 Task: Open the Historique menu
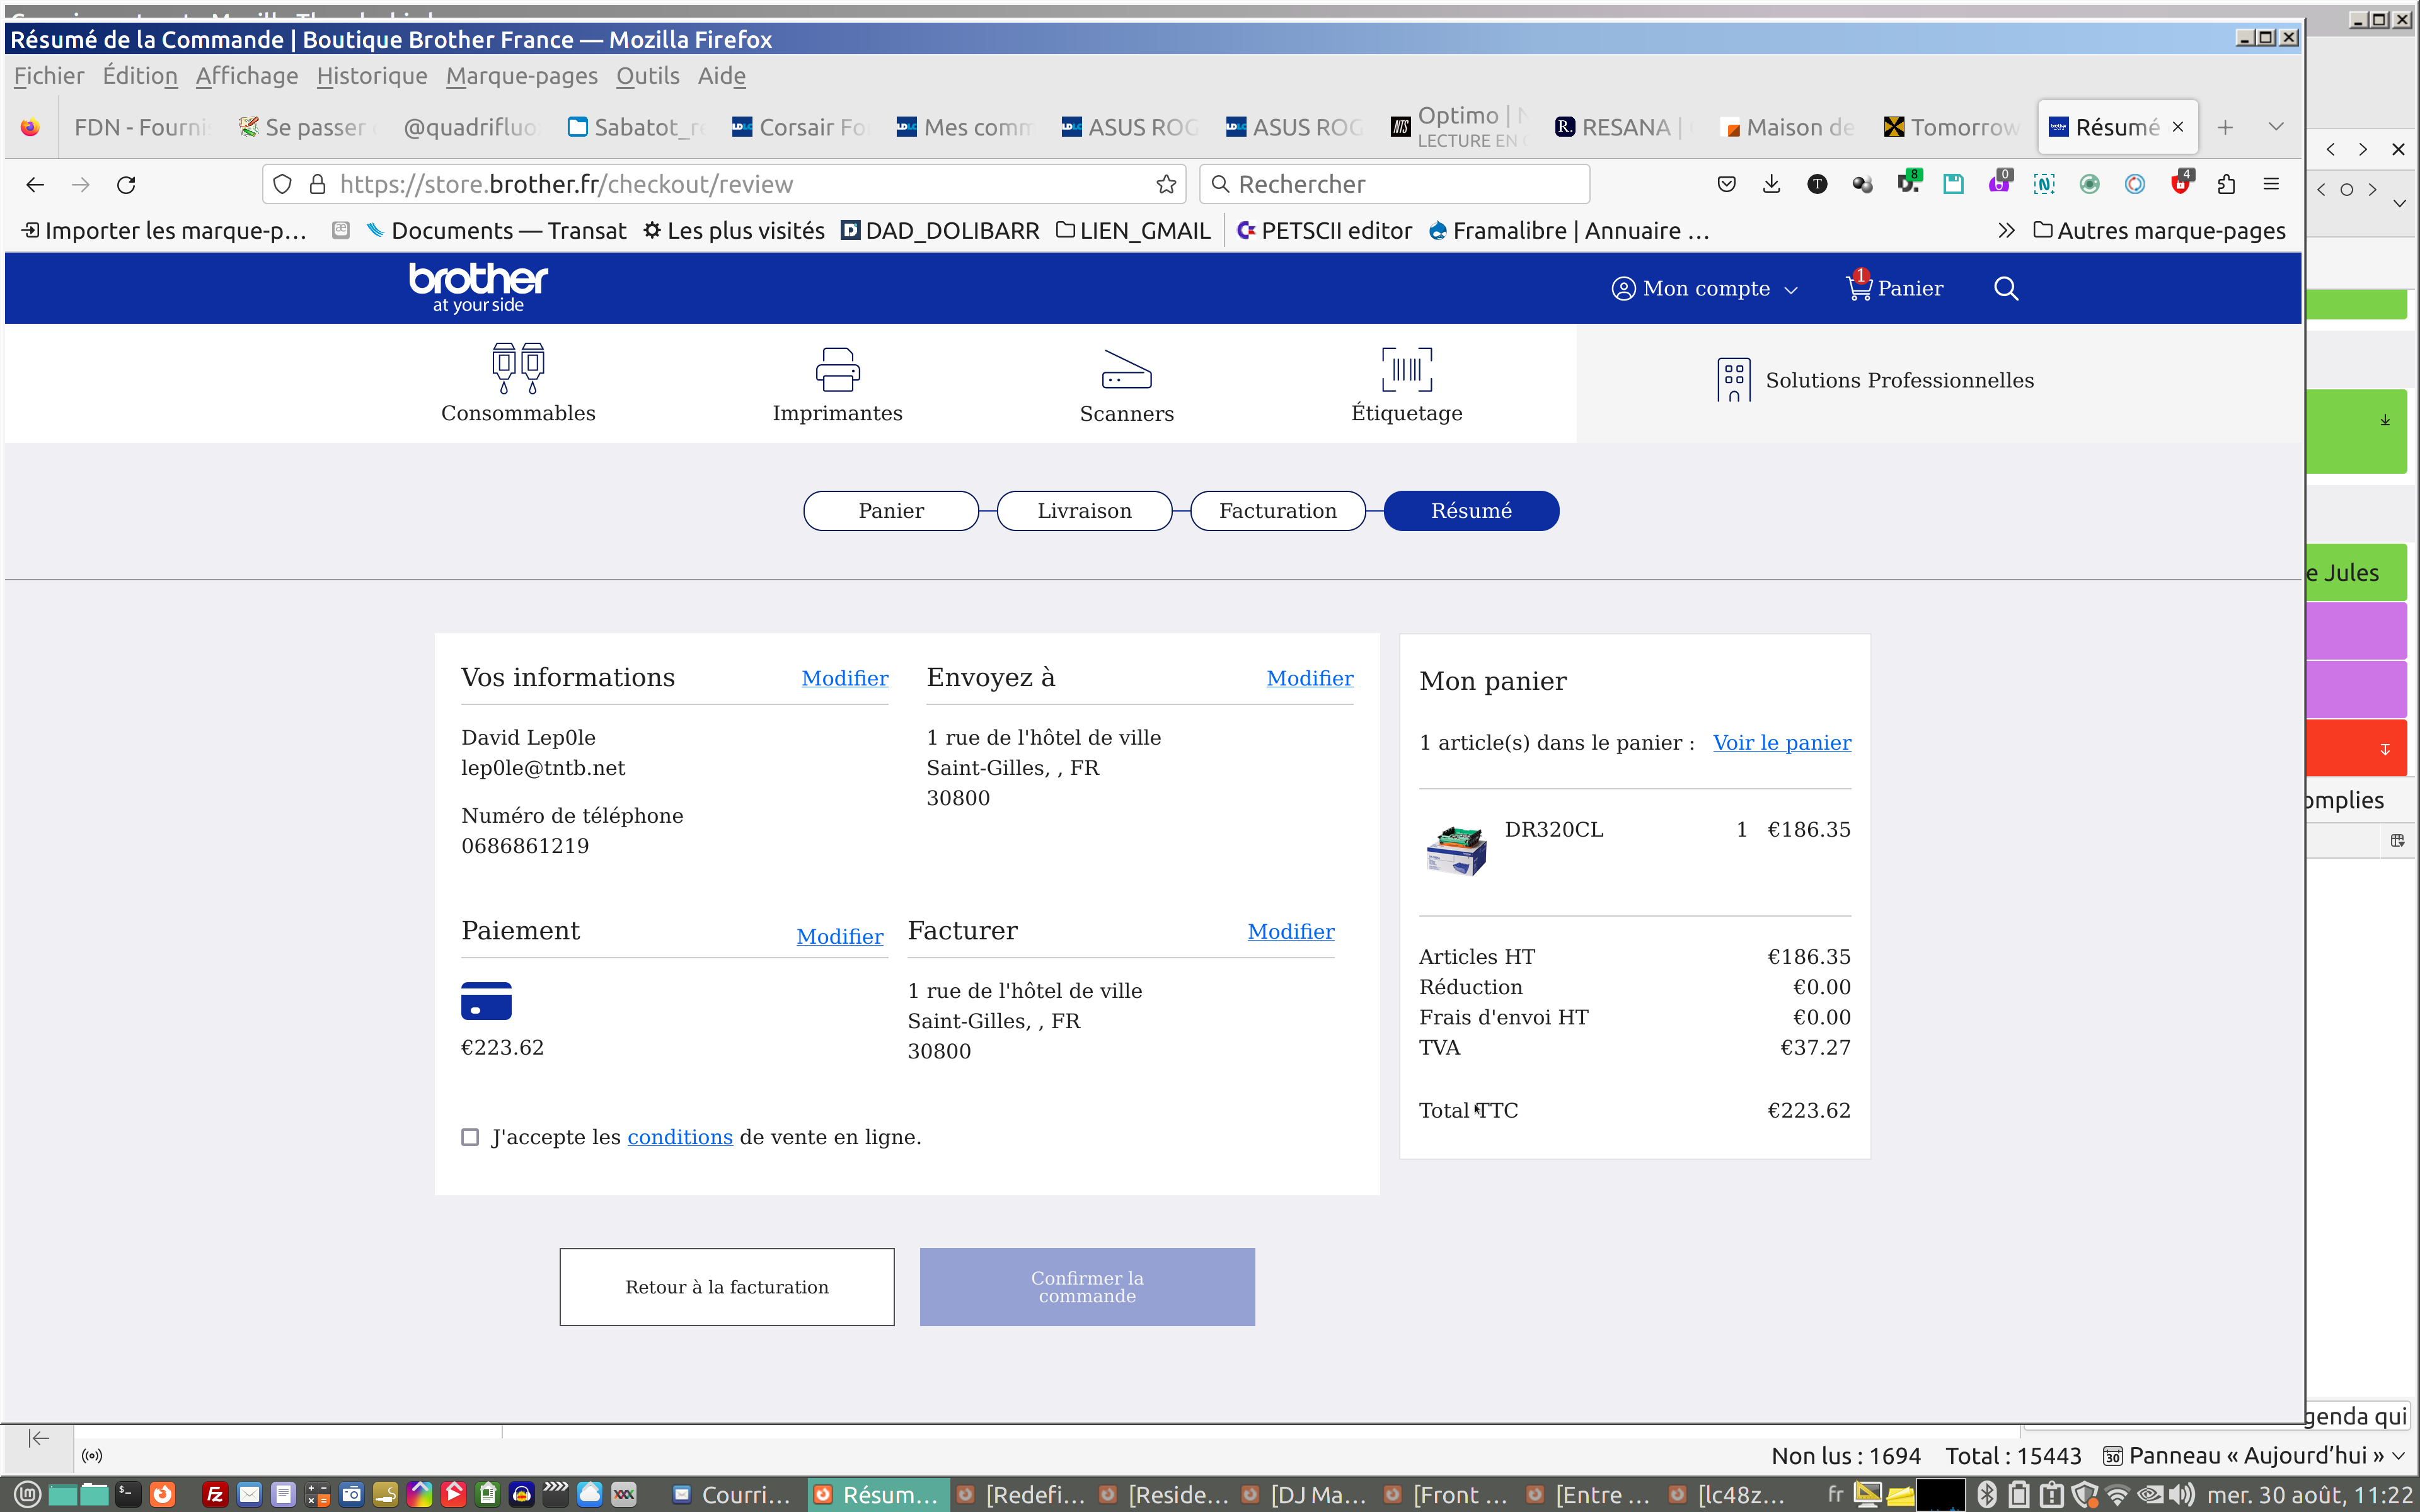(371, 76)
